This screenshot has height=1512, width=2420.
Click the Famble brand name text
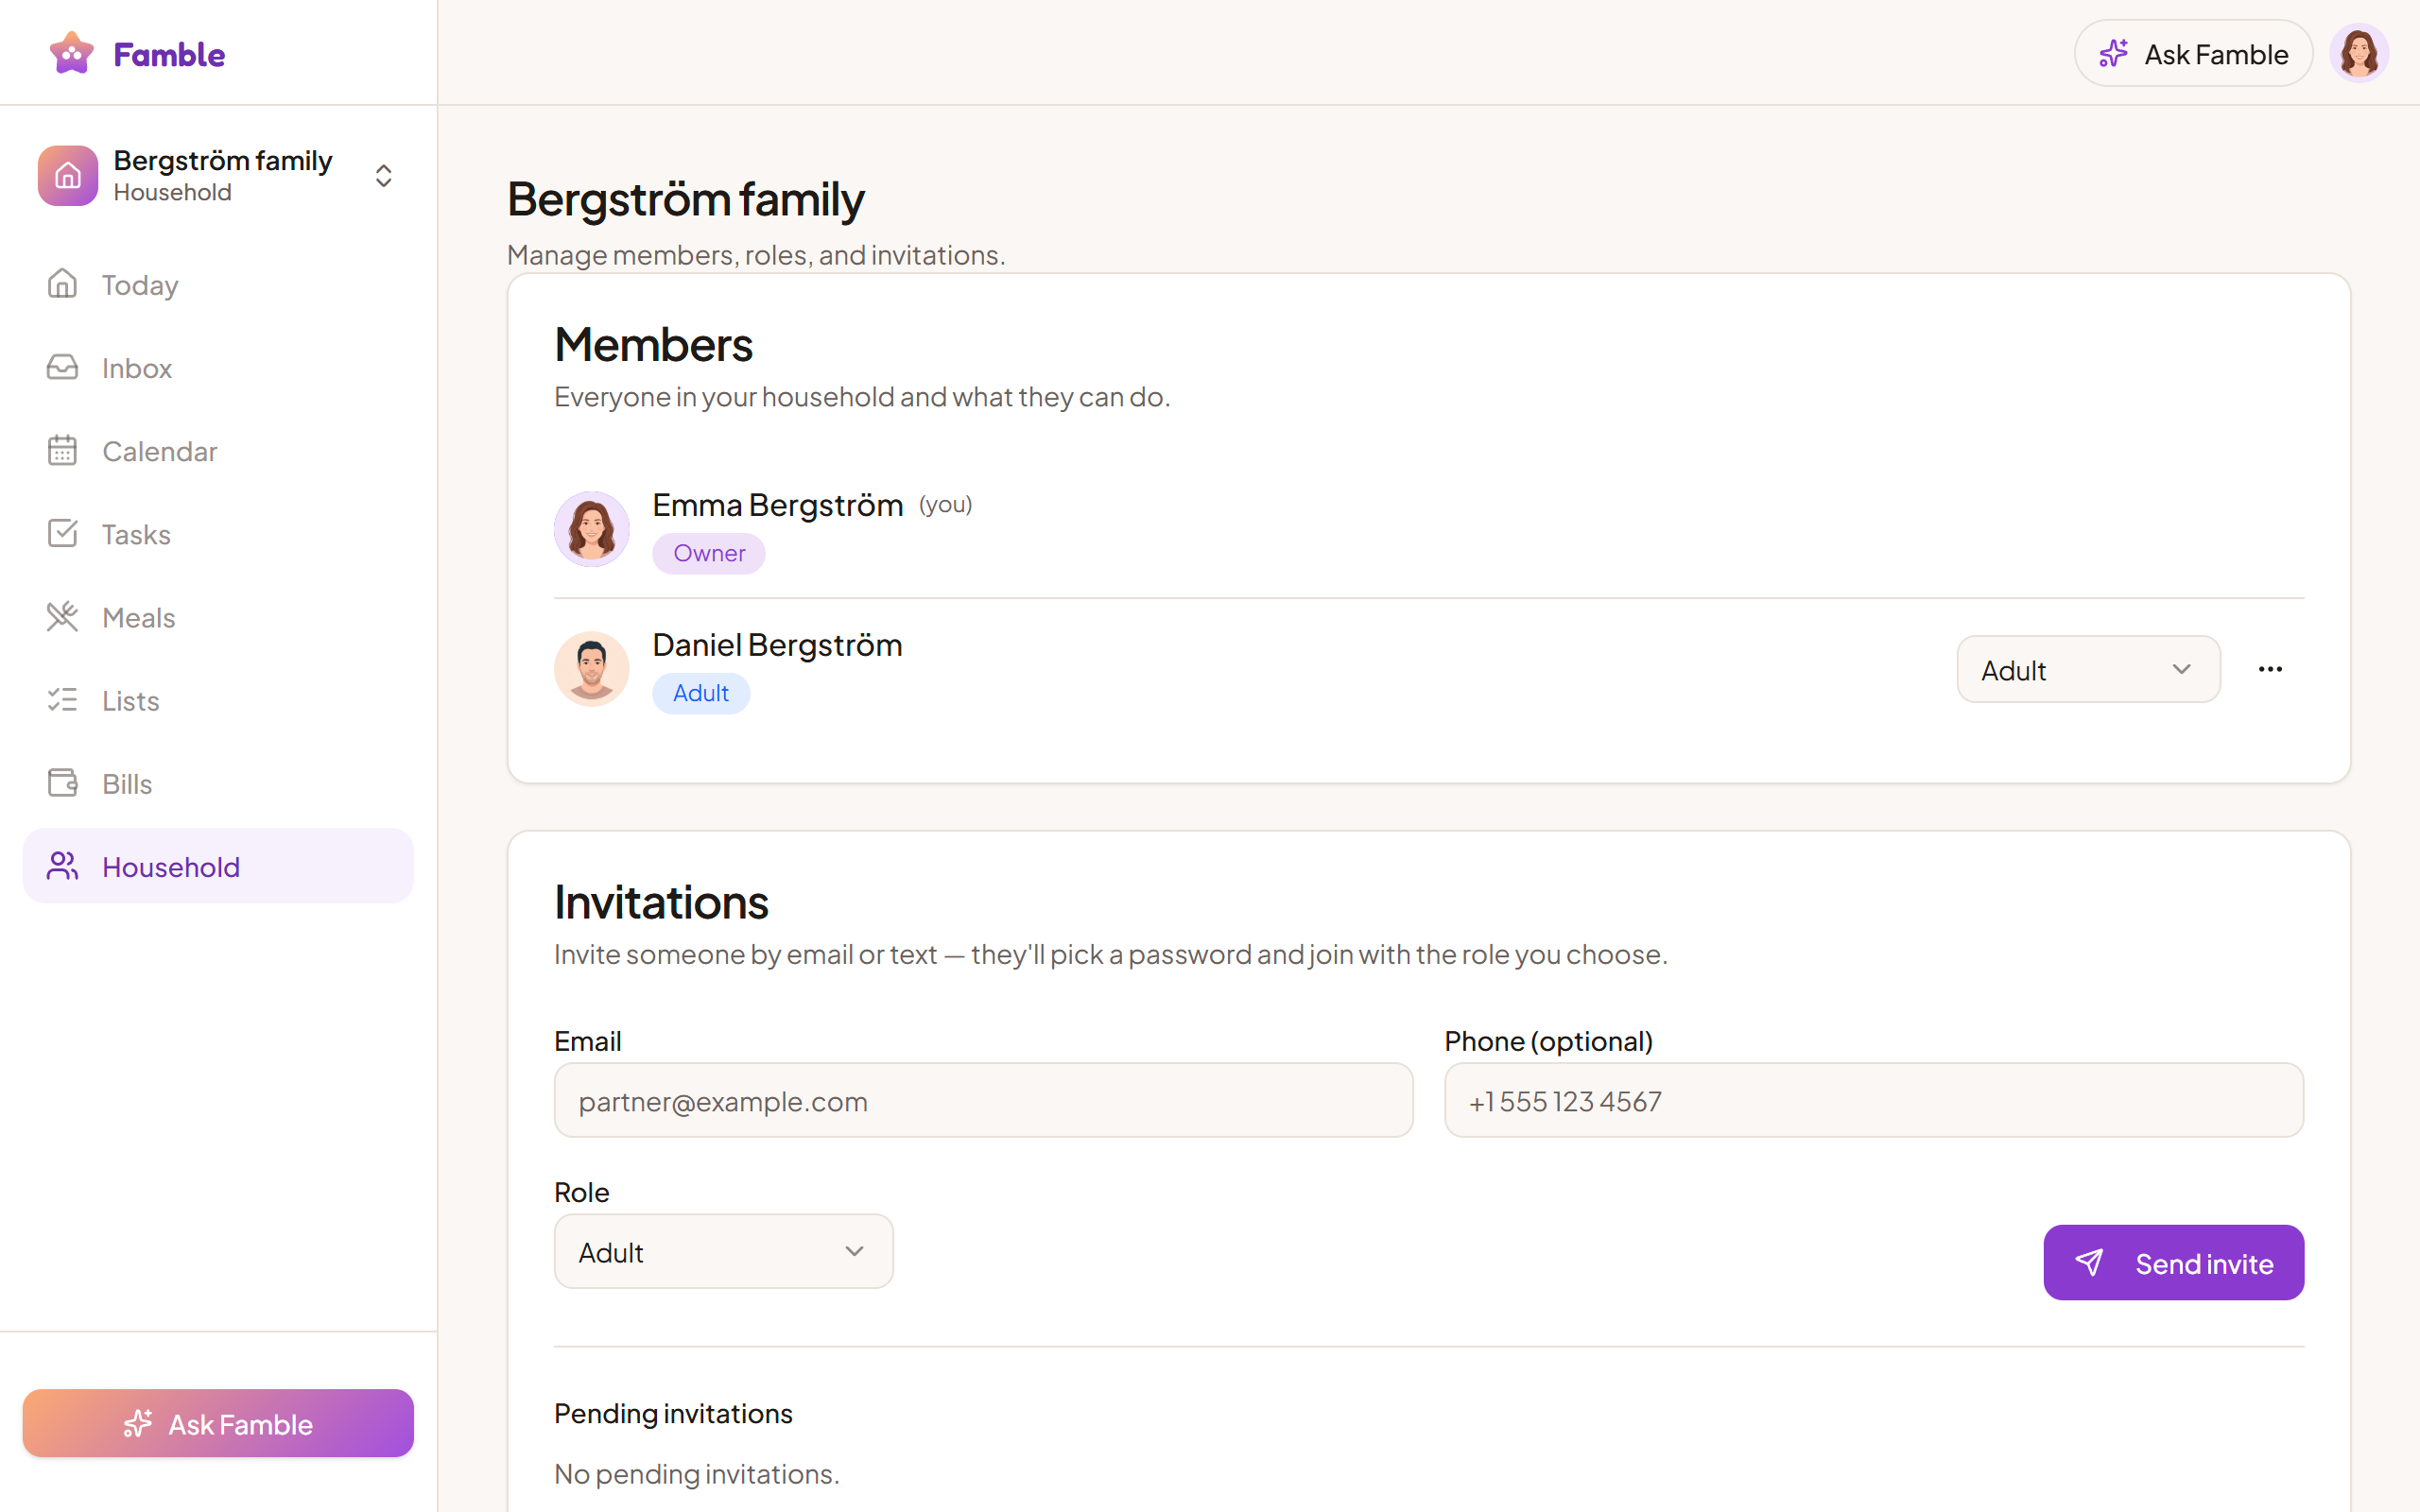coord(169,54)
